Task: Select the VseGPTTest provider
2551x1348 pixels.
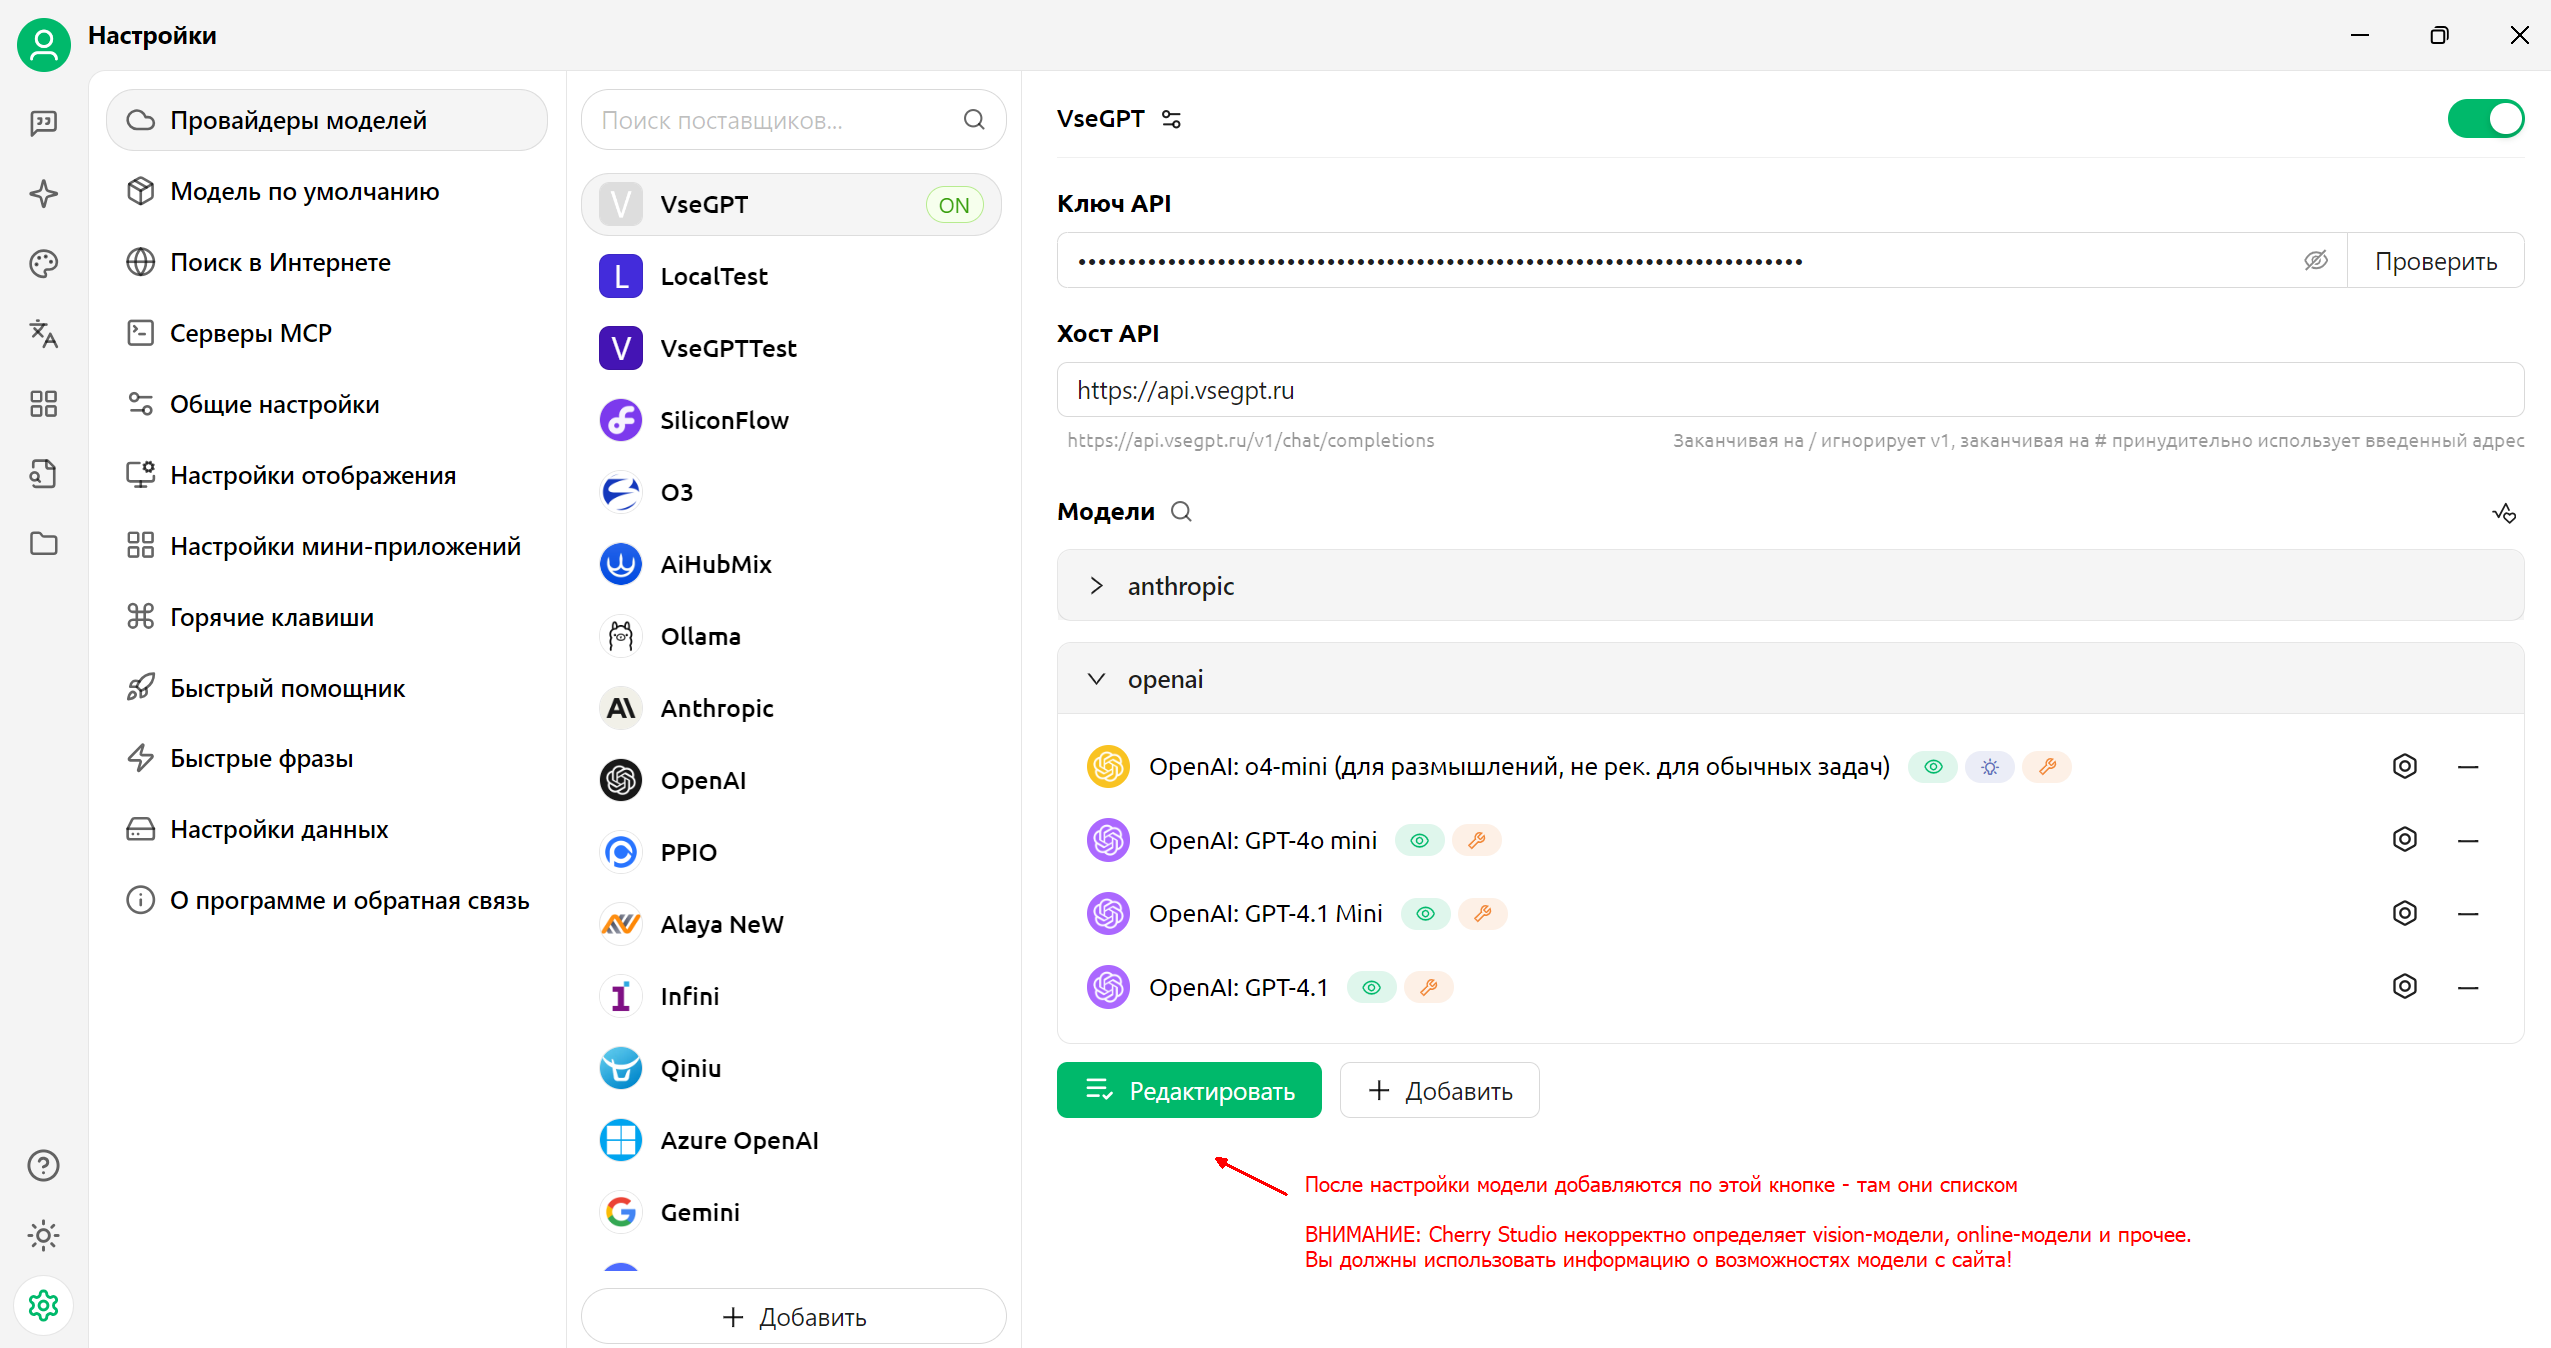Action: point(791,348)
